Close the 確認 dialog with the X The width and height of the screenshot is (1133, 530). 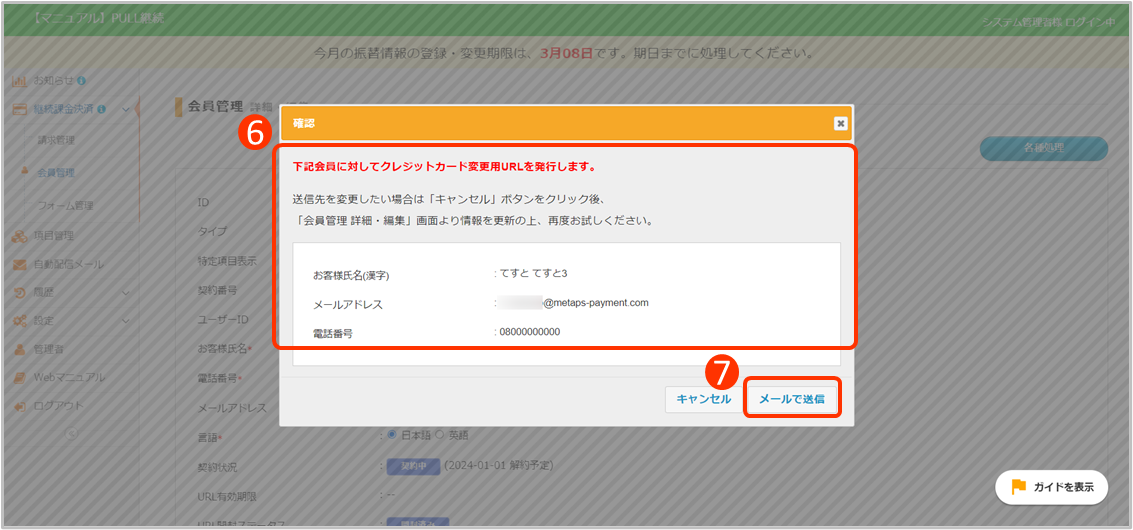(840, 123)
